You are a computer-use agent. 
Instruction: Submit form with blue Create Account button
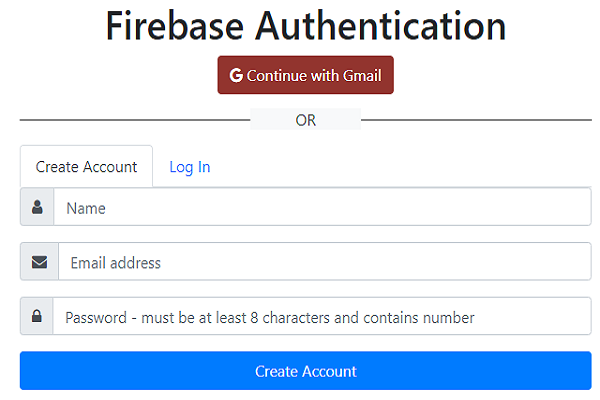[x=305, y=371]
